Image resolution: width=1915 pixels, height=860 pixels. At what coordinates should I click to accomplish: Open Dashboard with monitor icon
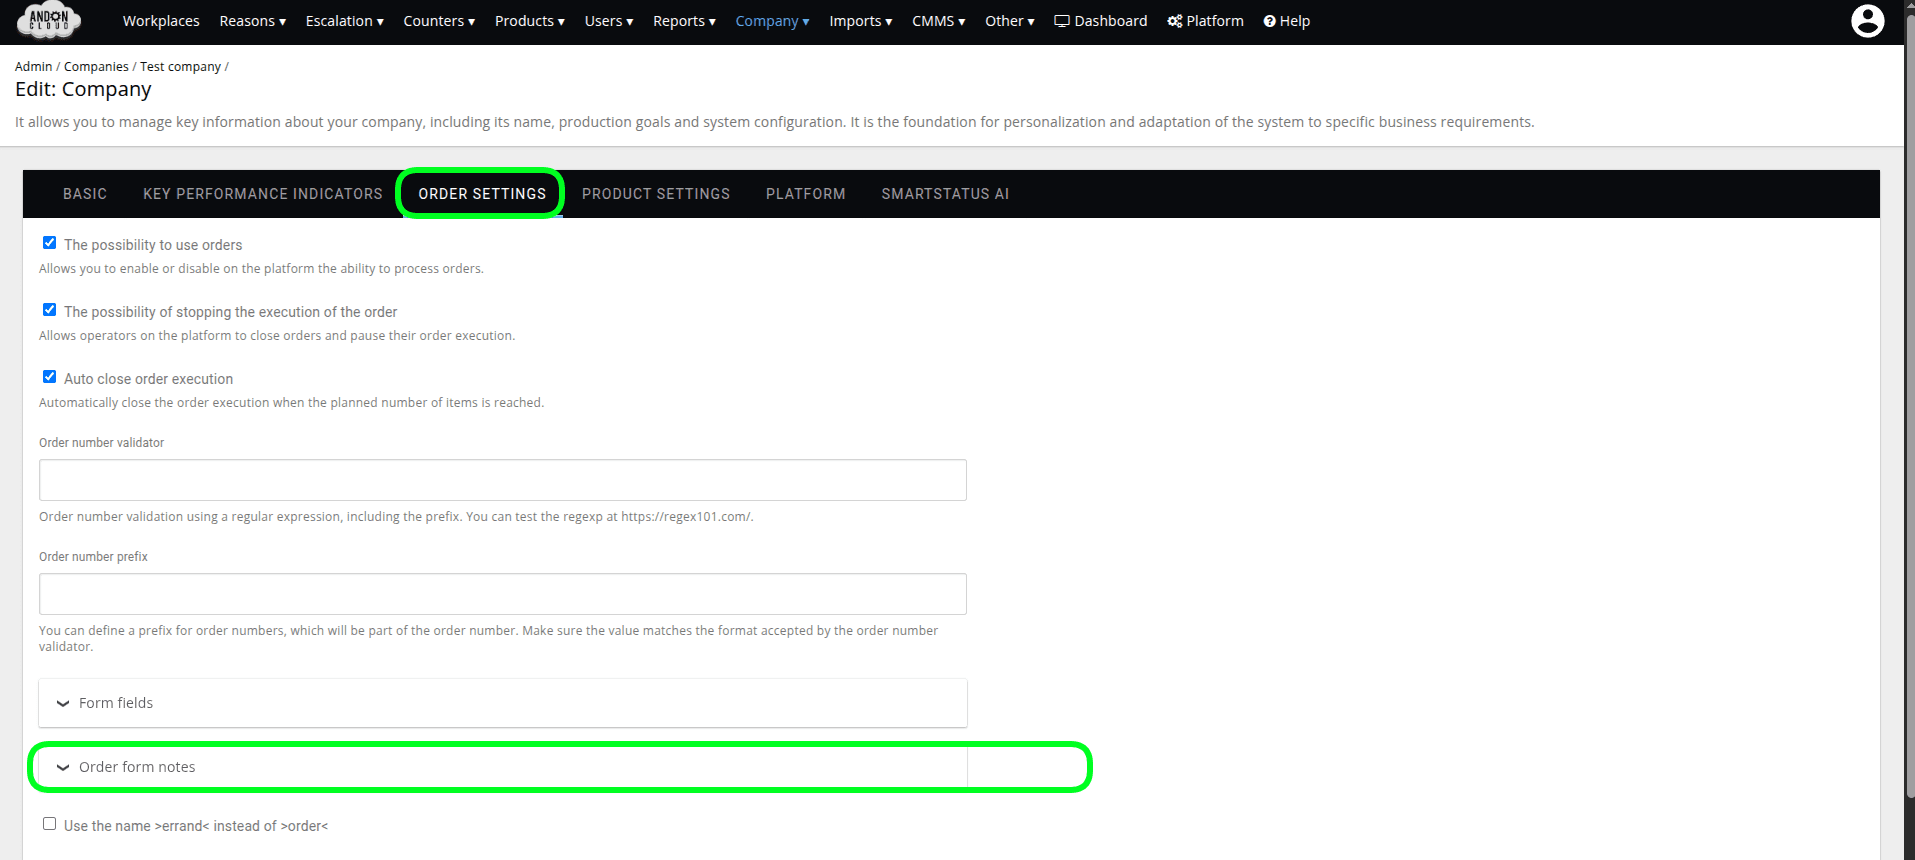[x=1100, y=21]
